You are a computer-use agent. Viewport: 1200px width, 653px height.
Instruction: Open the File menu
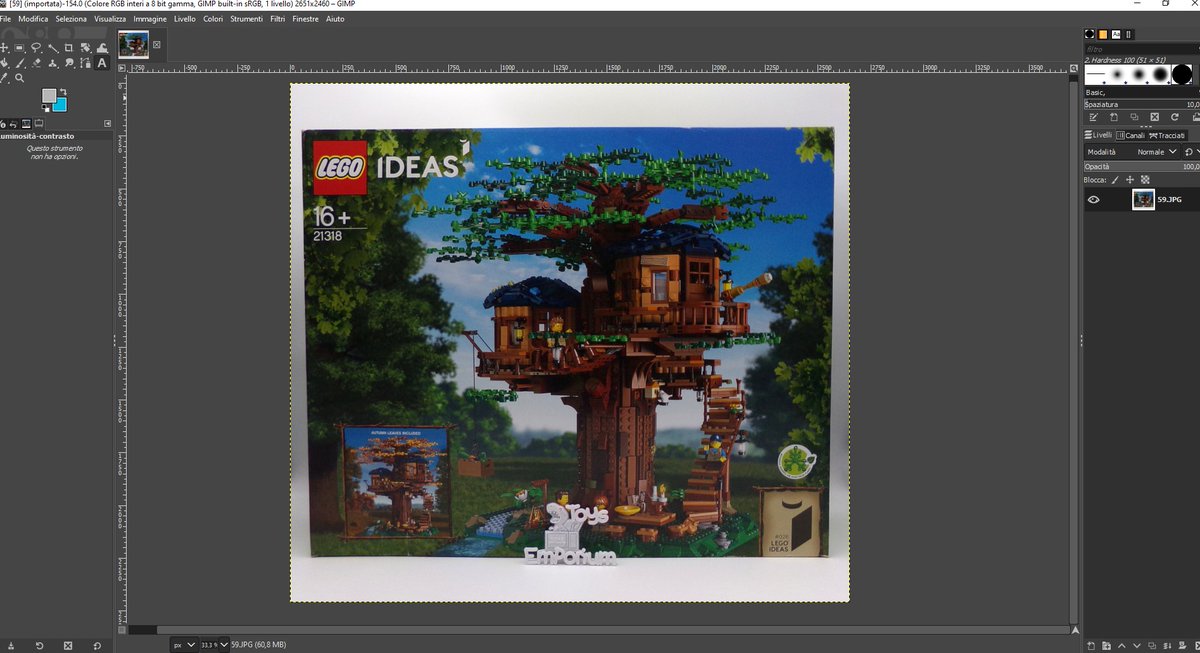tap(6, 19)
